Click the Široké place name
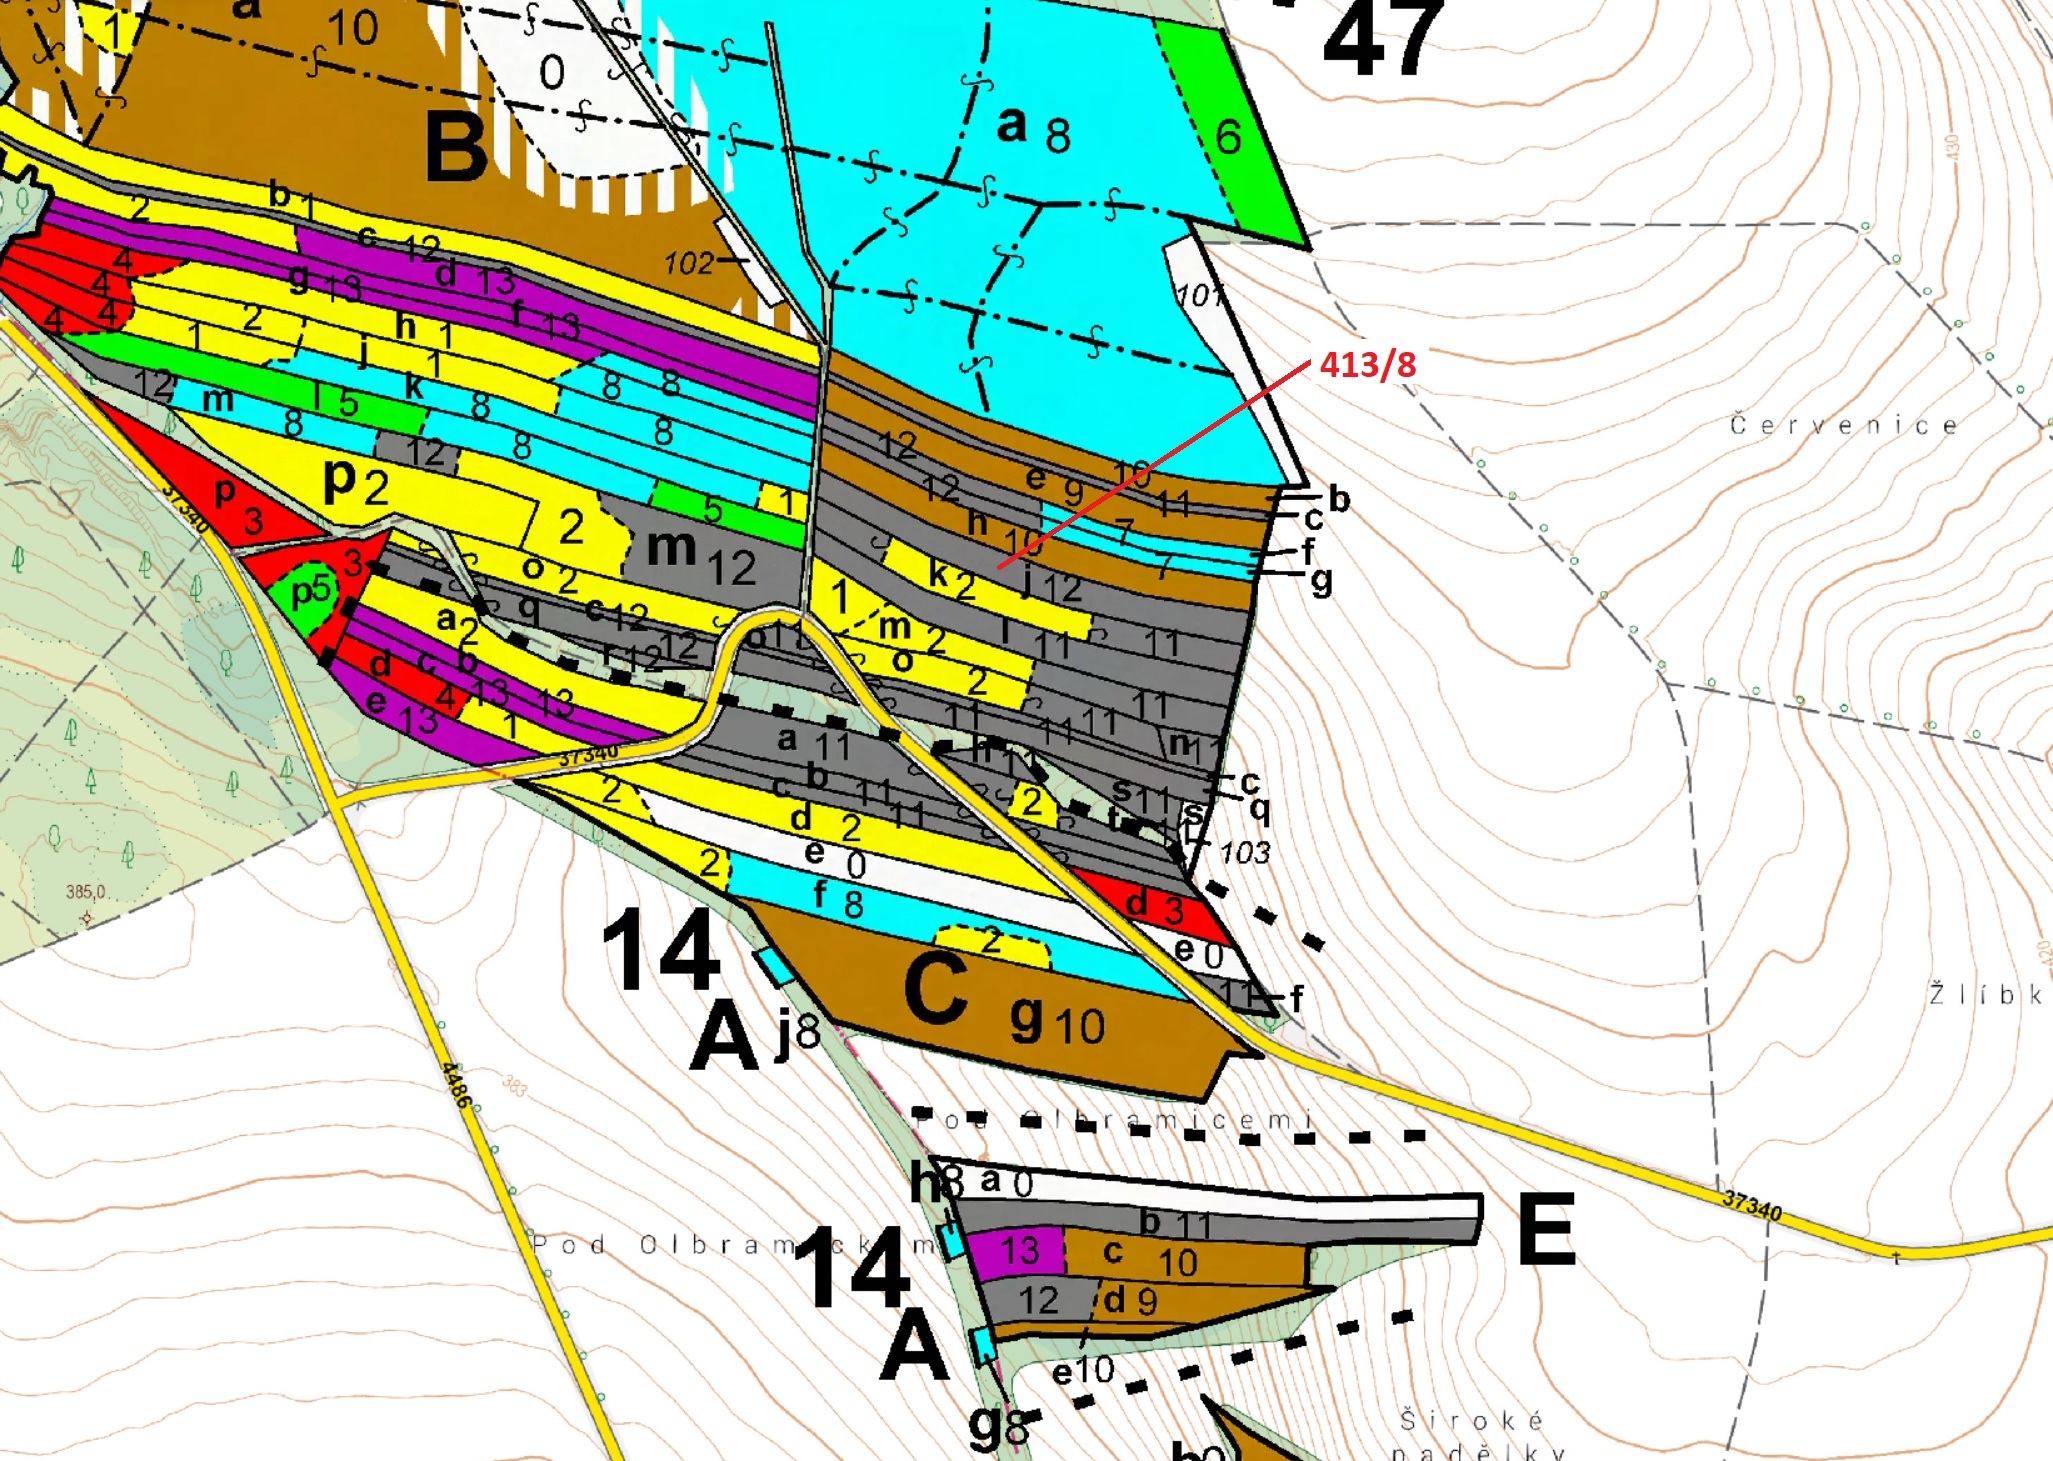2053x1461 pixels. 1472,1420
